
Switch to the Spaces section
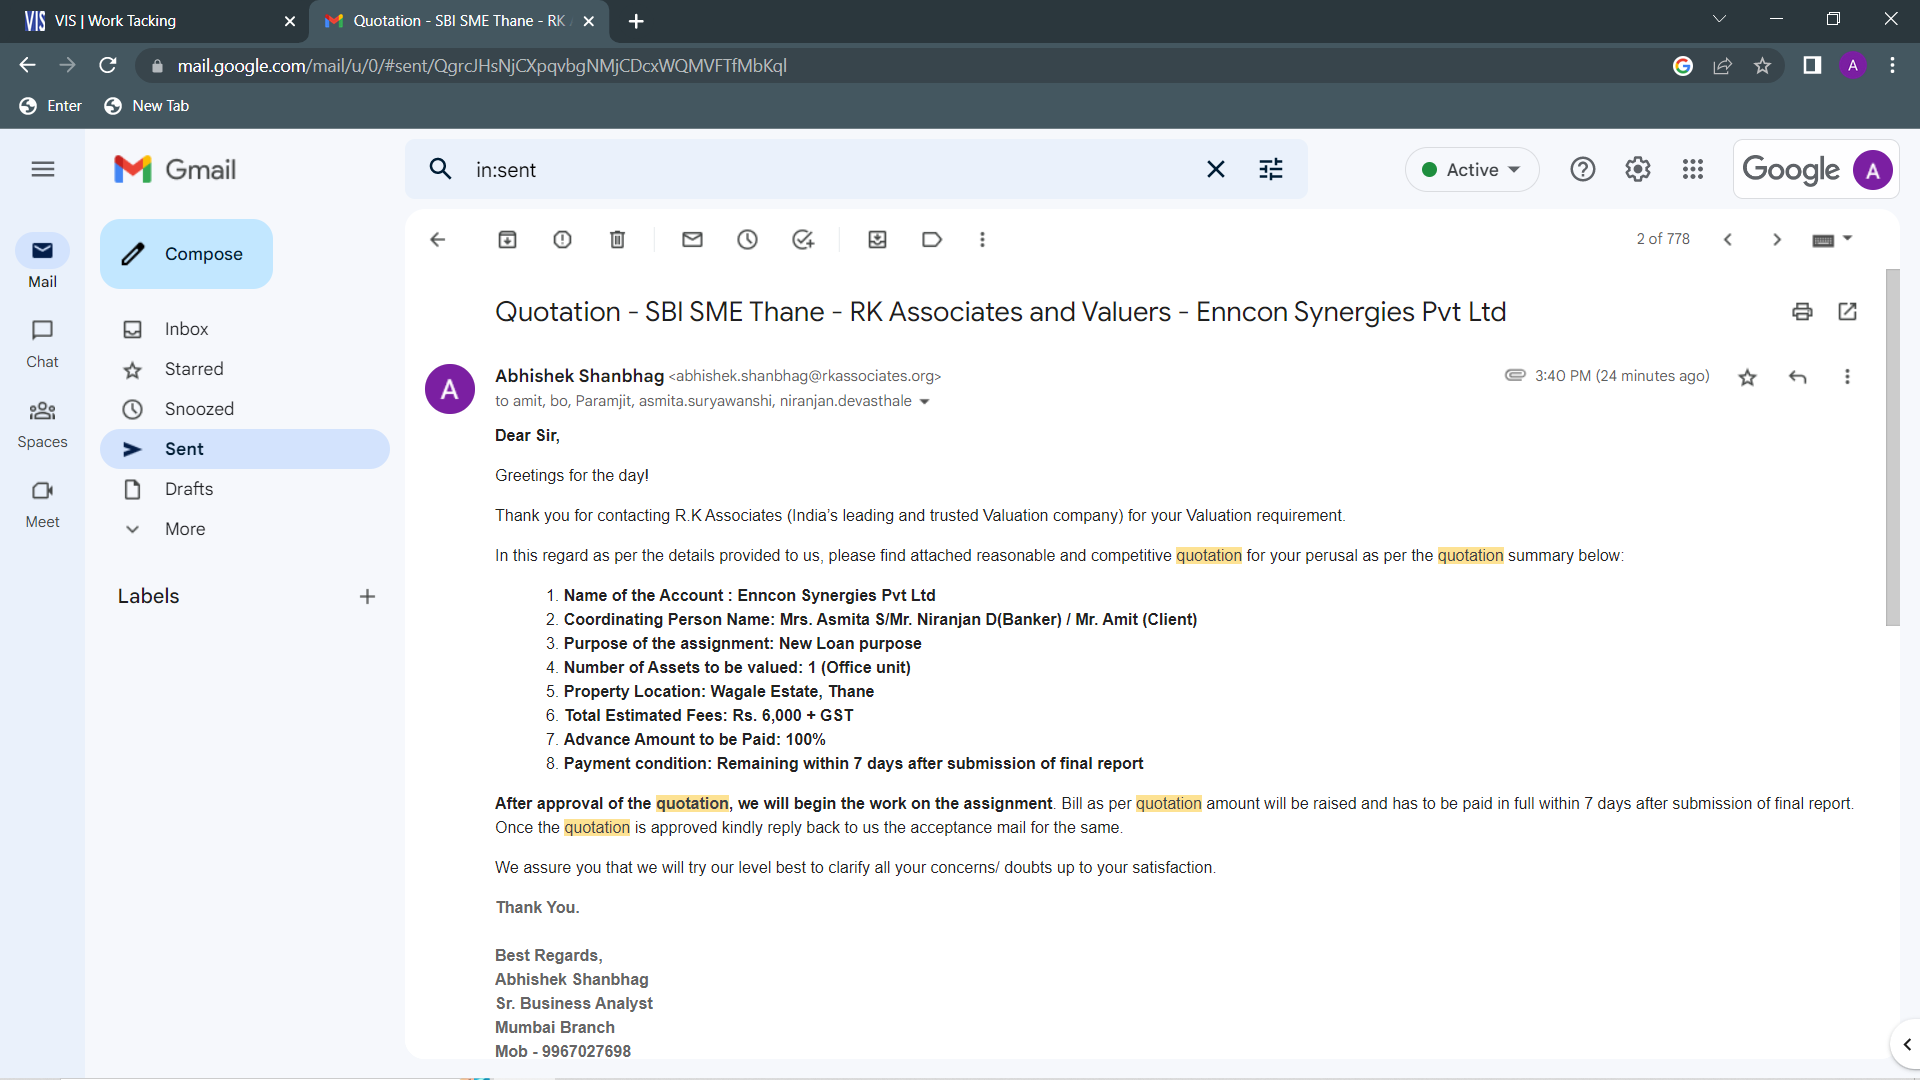tap(42, 423)
